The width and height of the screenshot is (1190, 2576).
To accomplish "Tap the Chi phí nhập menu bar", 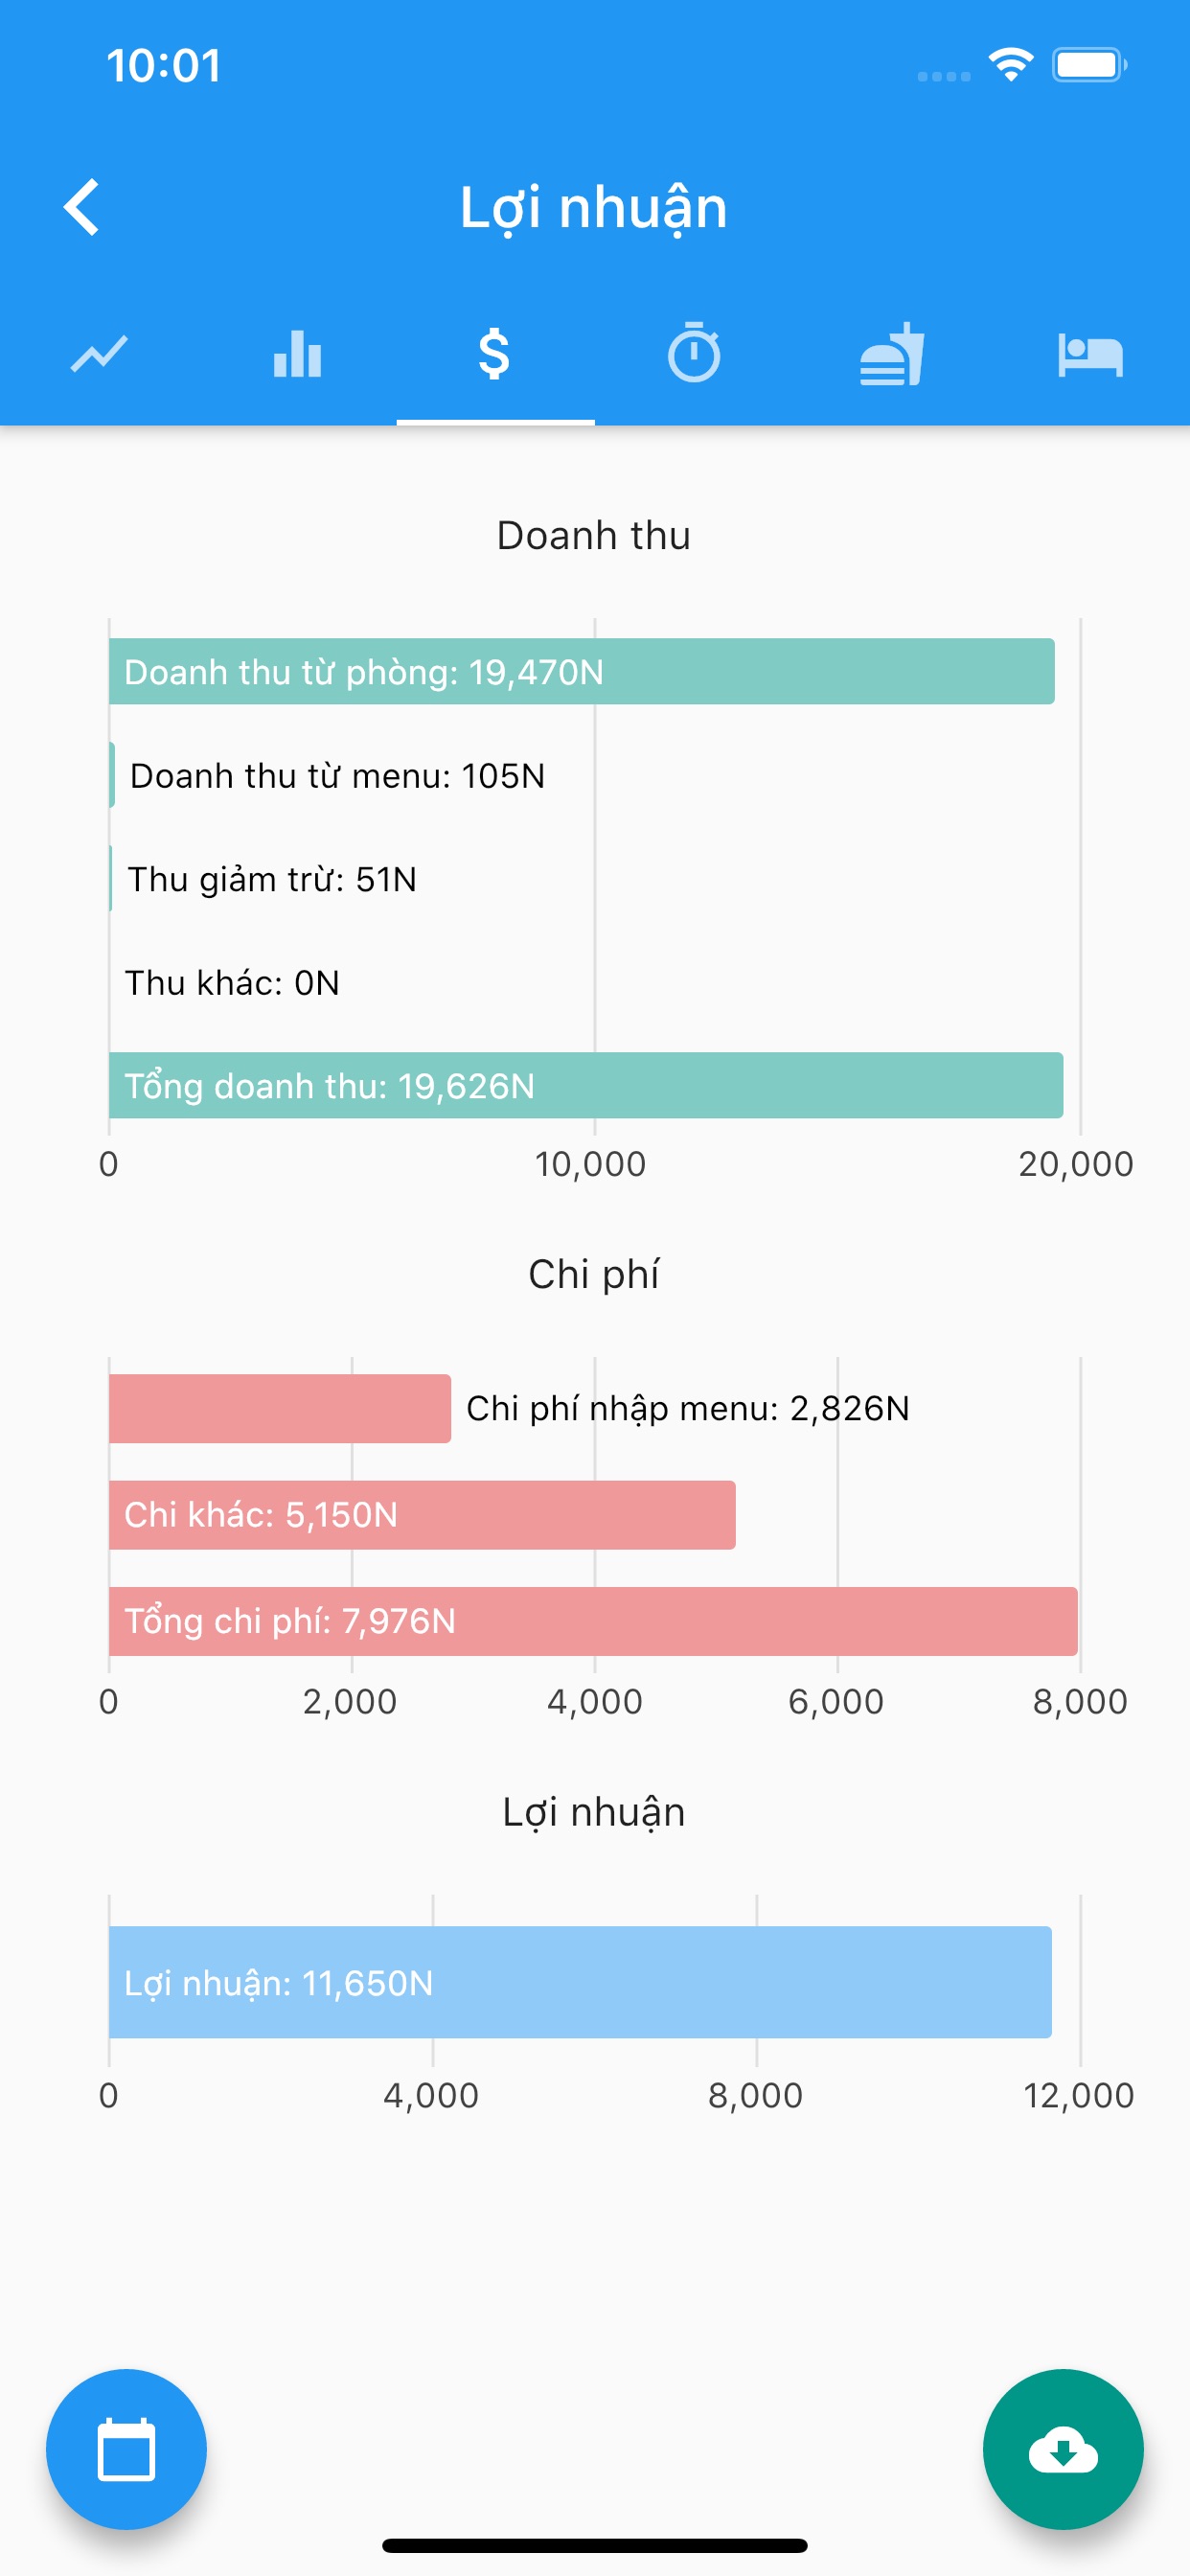I will click(280, 1408).
